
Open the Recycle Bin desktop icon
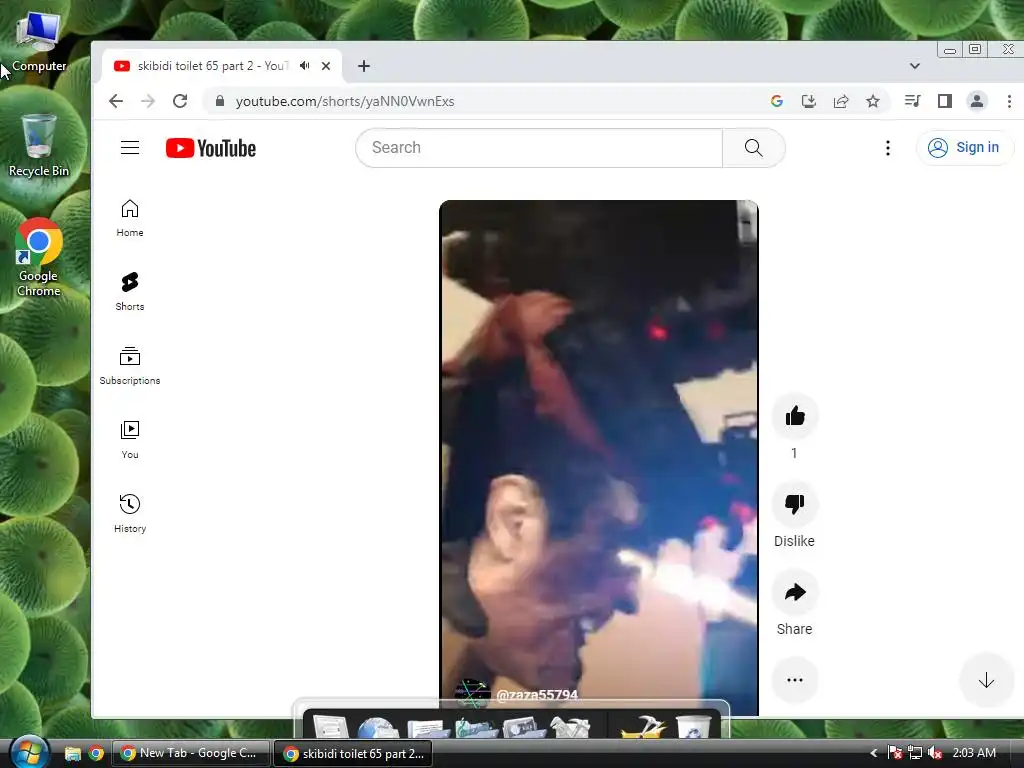39,146
